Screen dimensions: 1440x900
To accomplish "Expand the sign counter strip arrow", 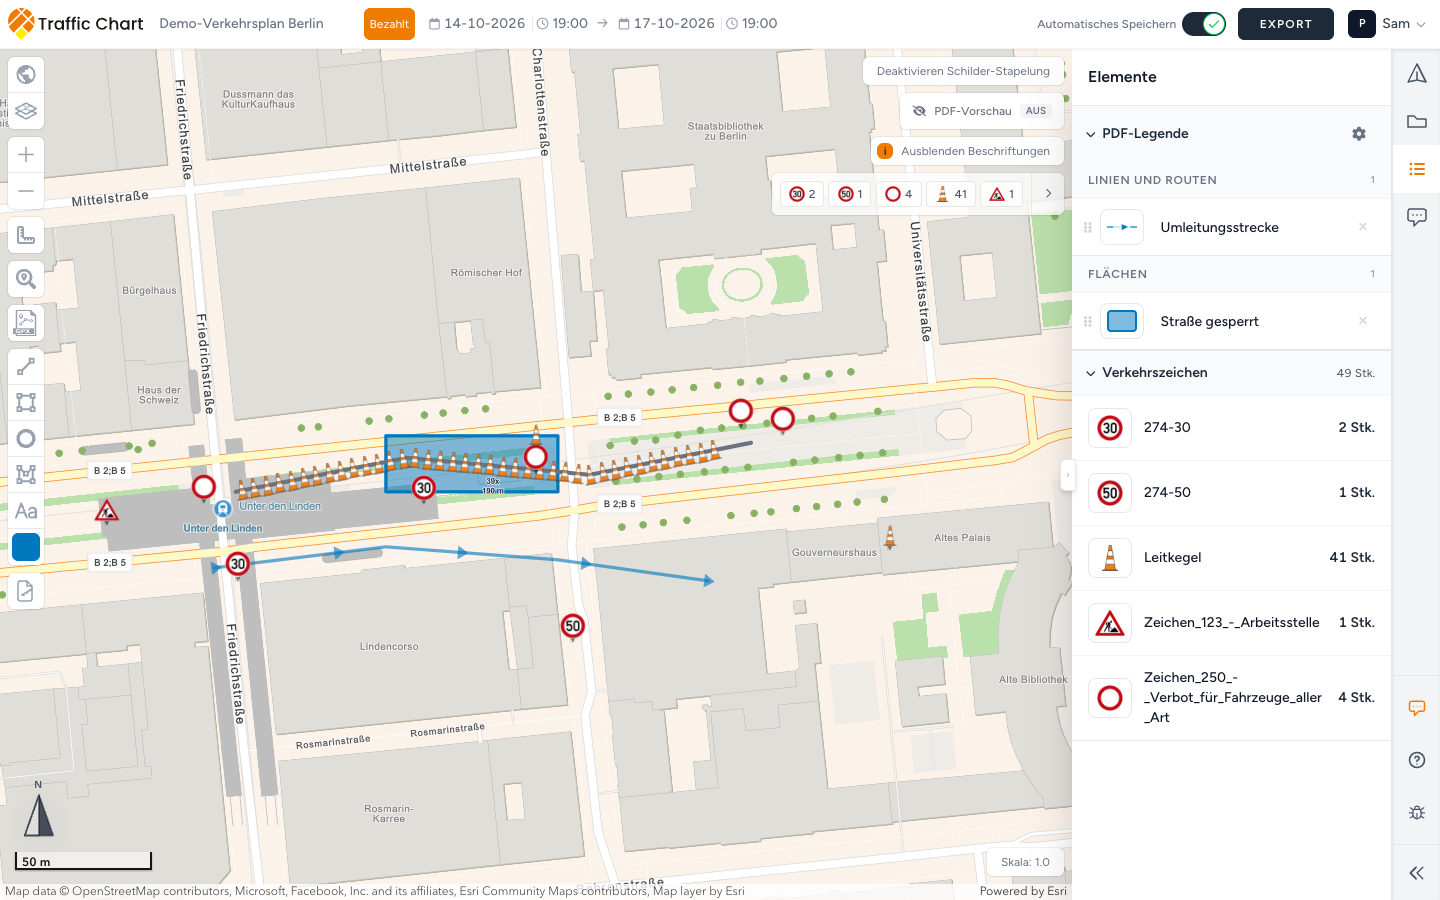I will [x=1048, y=194].
